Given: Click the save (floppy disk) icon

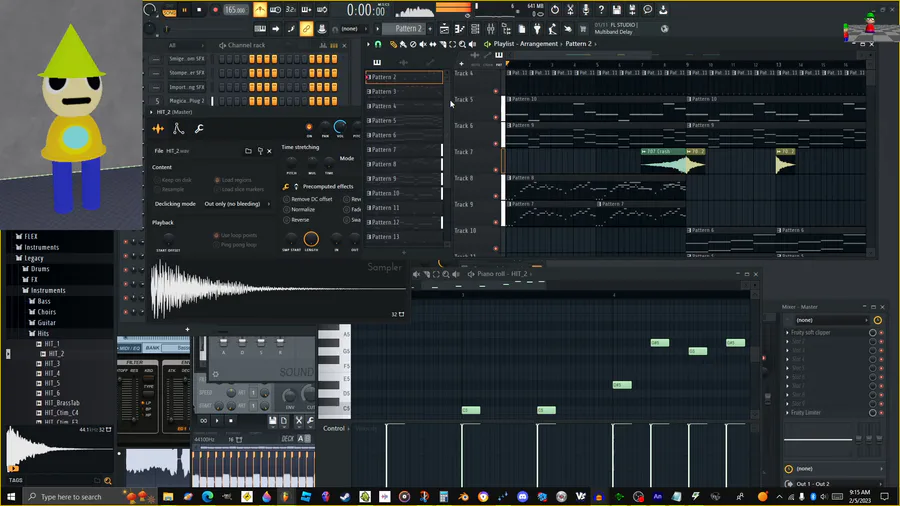Looking at the screenshot, I should pyautogui.click(x=616, y=10).
